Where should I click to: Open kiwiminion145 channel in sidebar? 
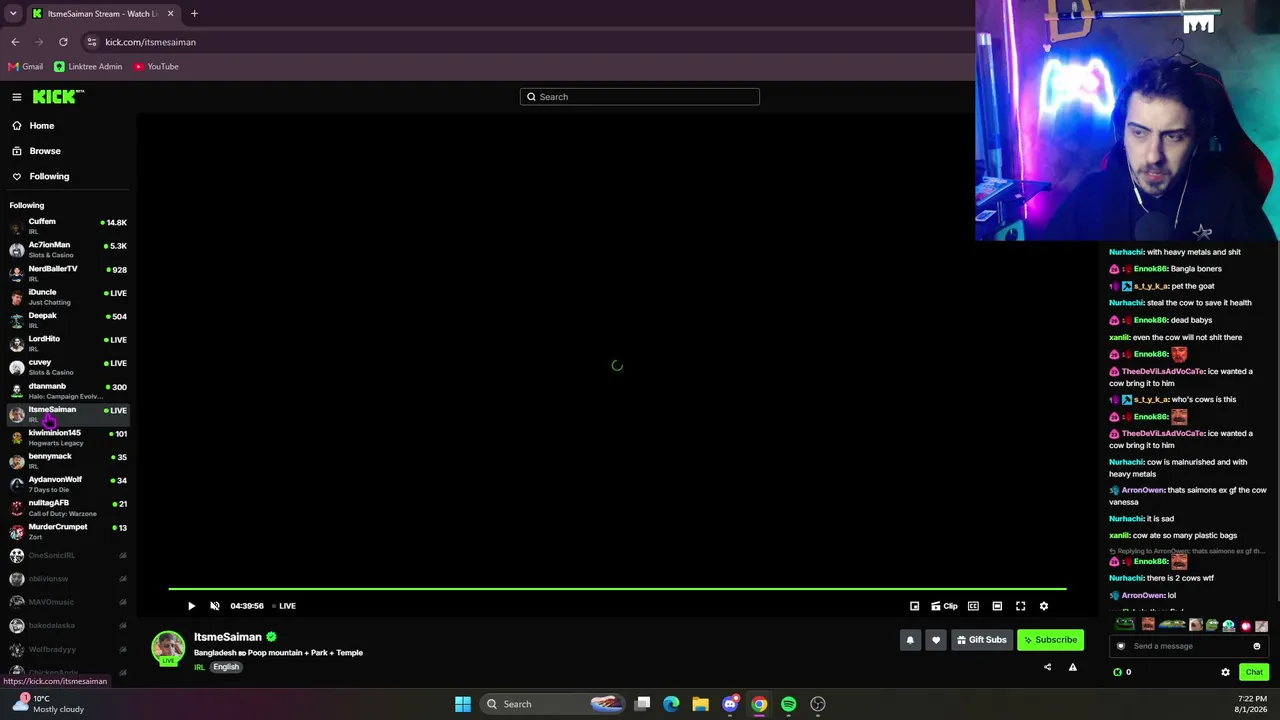pyautogui.click(x=68, y=437)
